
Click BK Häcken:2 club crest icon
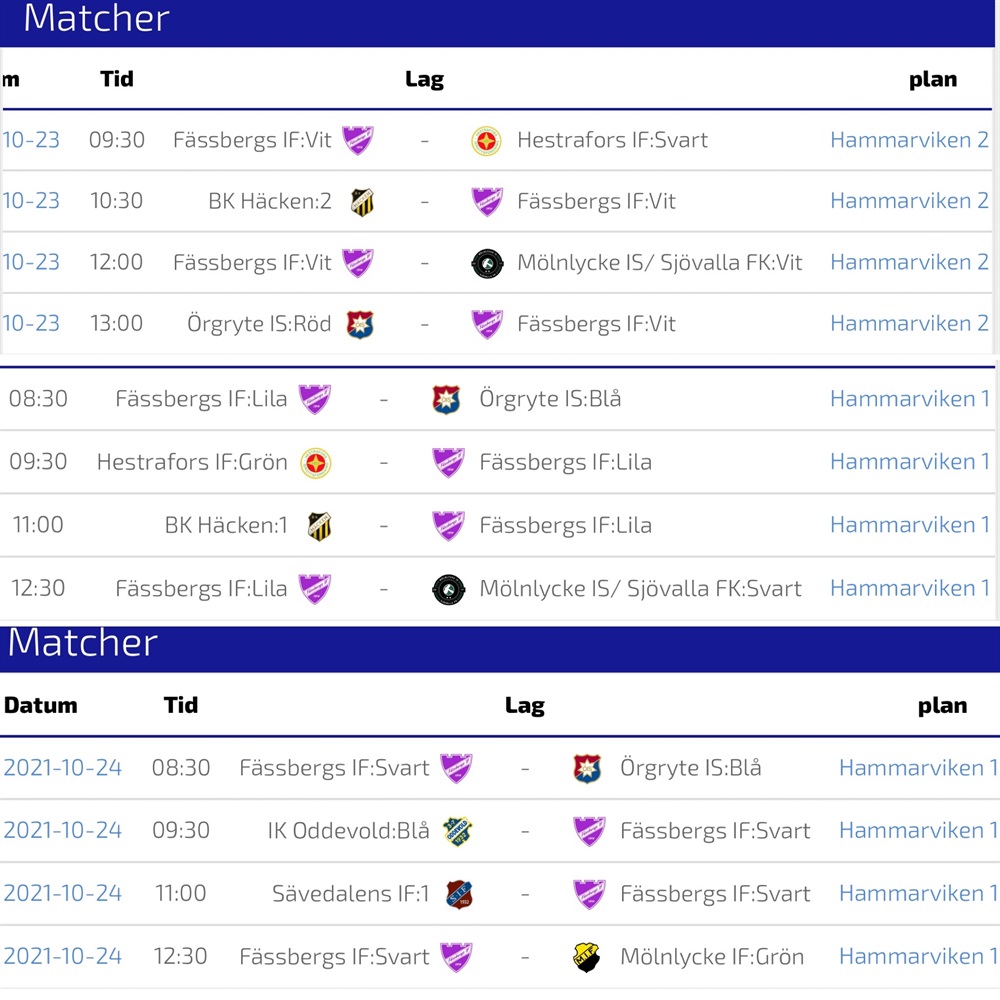(362, 202)
